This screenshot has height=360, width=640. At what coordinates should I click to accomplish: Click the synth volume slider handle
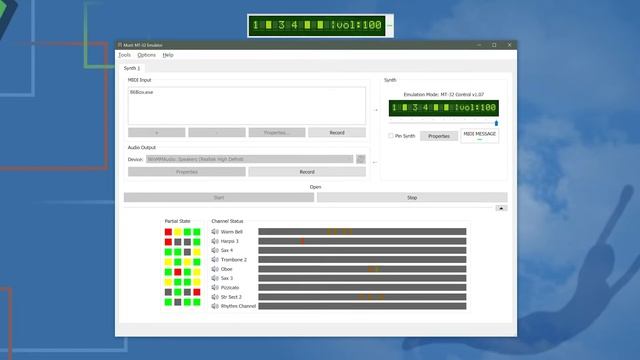click(496, 123)
